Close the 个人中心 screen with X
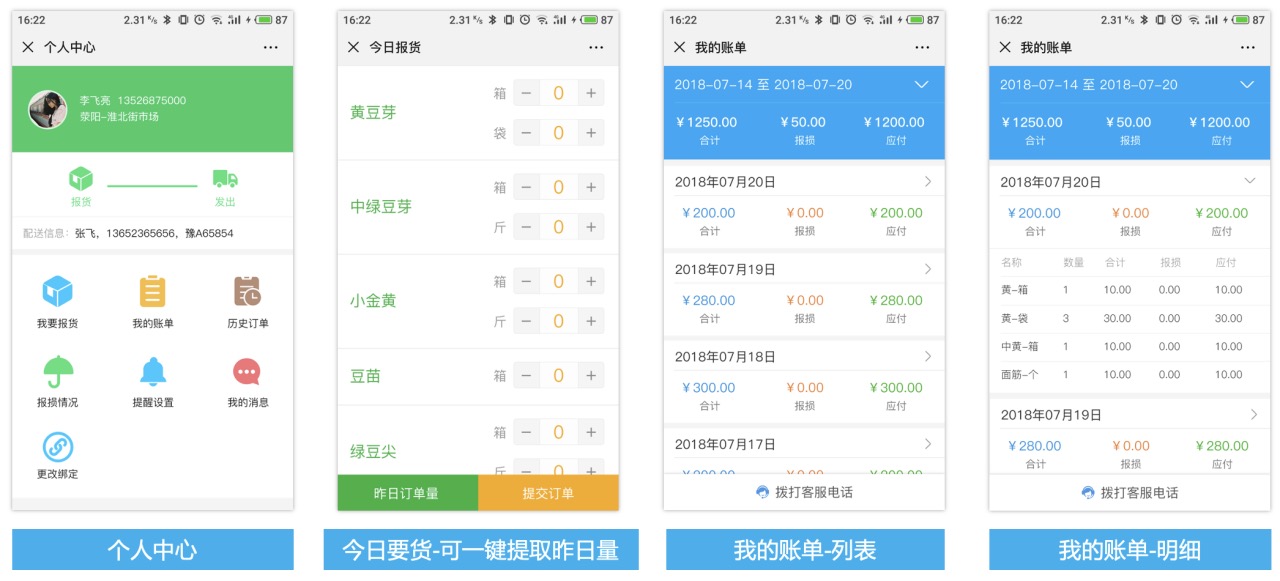 (28, 47)
